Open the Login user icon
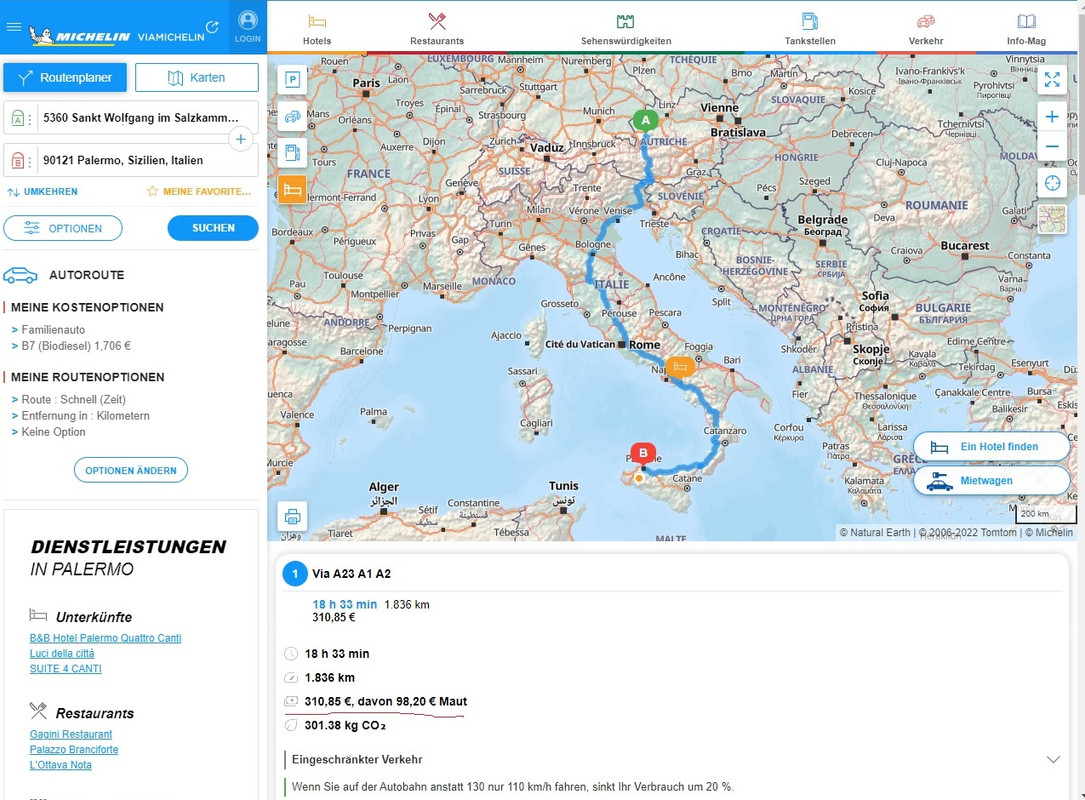This screenshot has width=1085, height=800. 247,27
